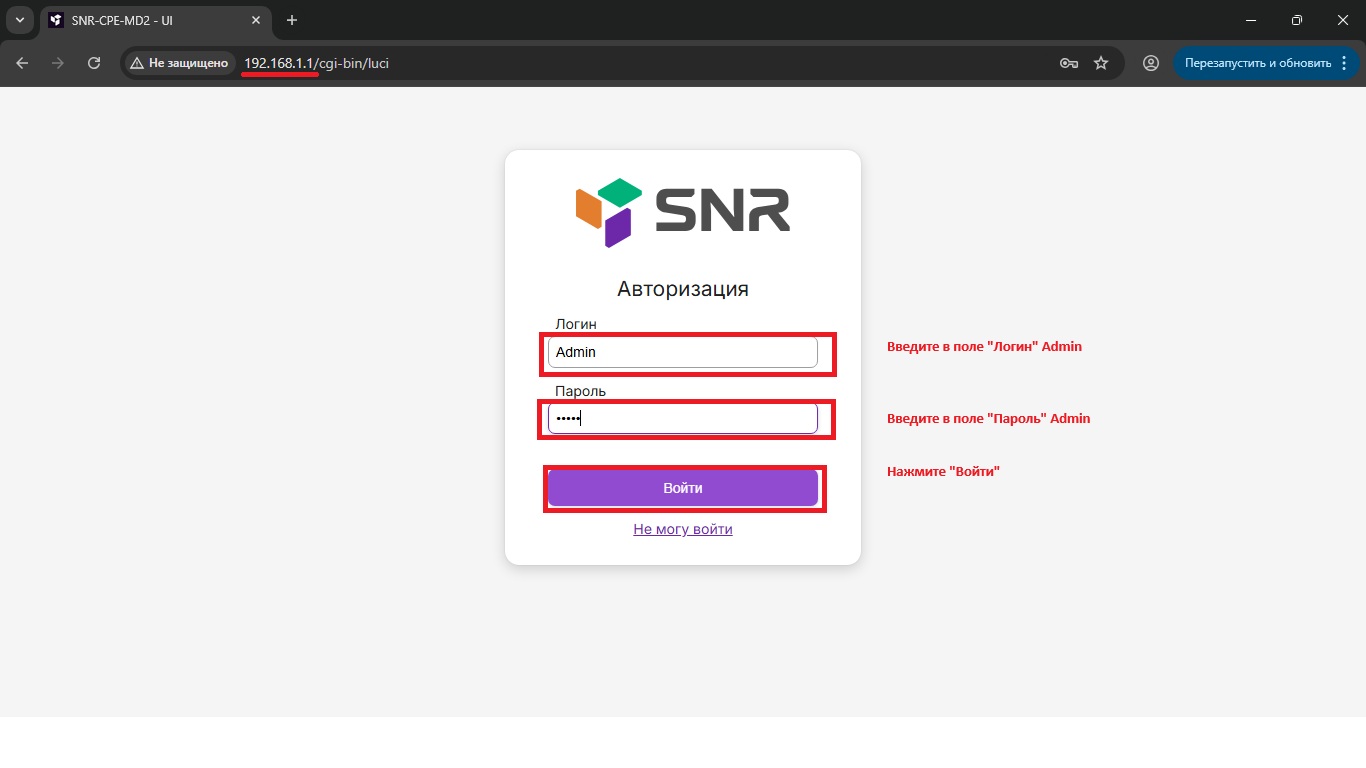
Task: Click the "Логин" field label
Action: (576, 324)
